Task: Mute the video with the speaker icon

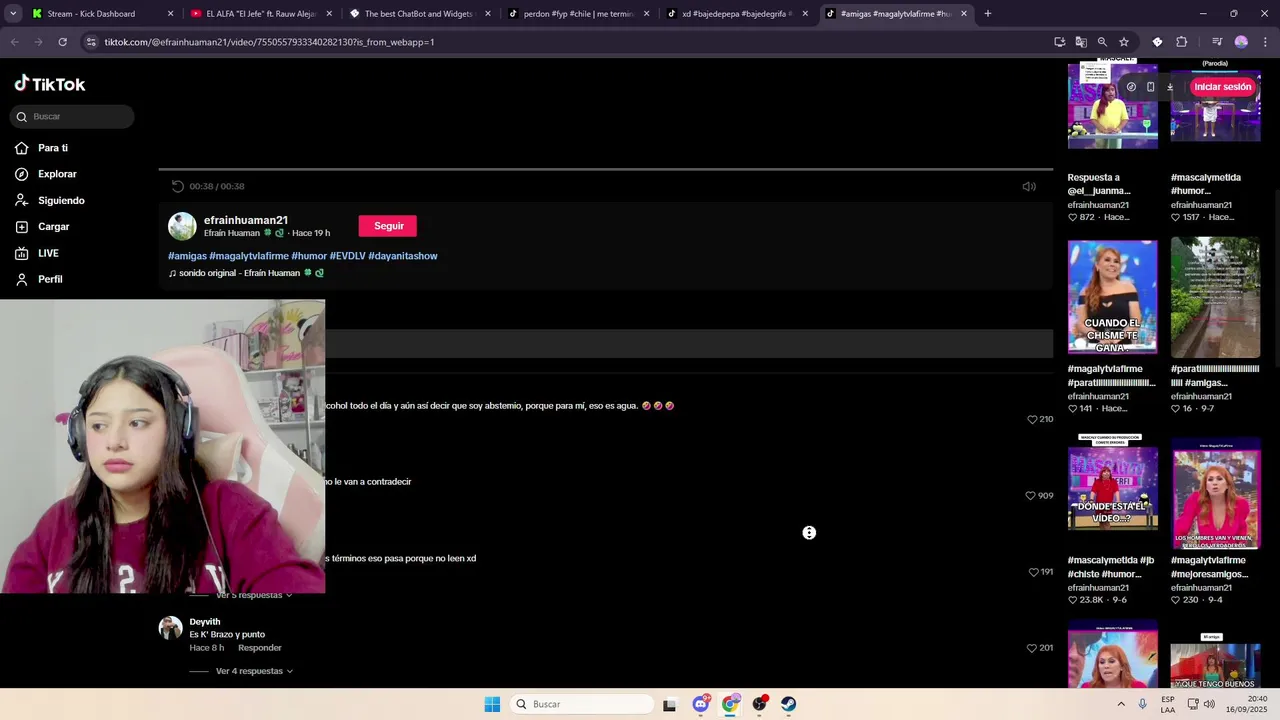Action: click(x=1029, y=186)
